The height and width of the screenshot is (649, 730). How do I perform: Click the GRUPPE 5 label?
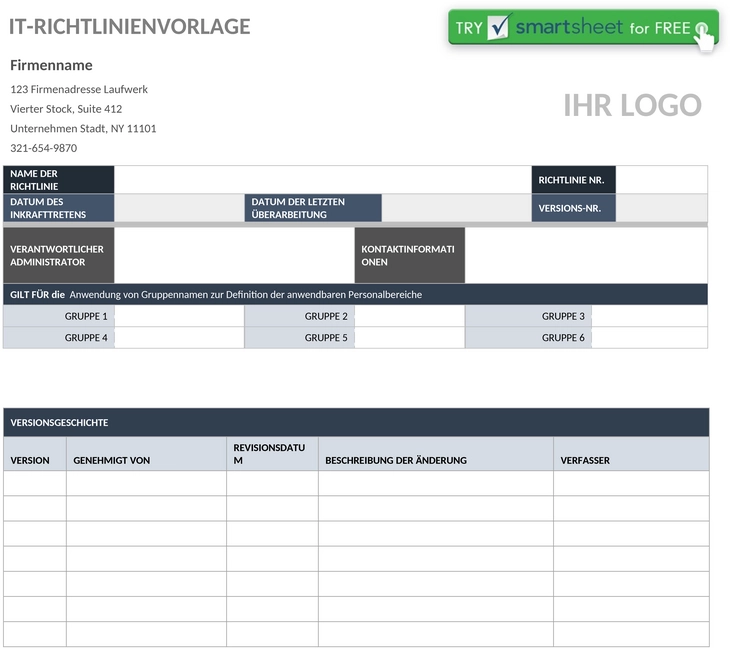pos(299,338)
